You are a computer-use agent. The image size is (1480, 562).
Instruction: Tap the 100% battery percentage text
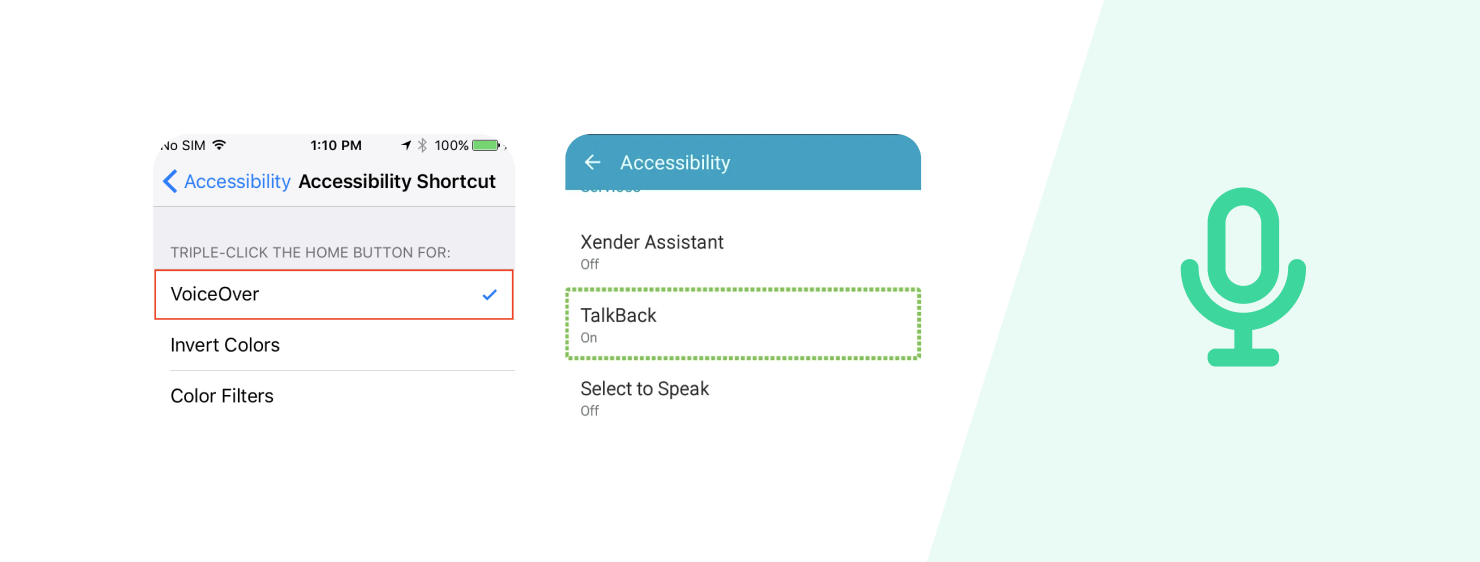452,145
